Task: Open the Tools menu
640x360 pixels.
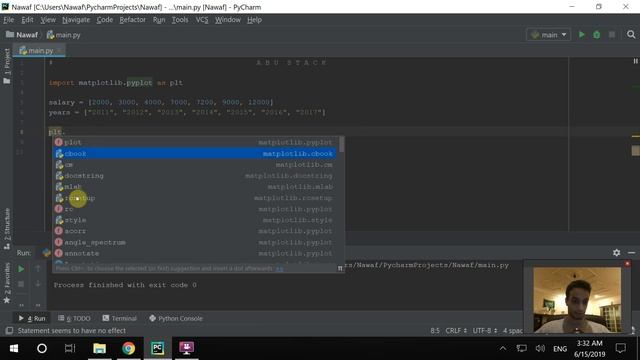Action: click(180, 20)
